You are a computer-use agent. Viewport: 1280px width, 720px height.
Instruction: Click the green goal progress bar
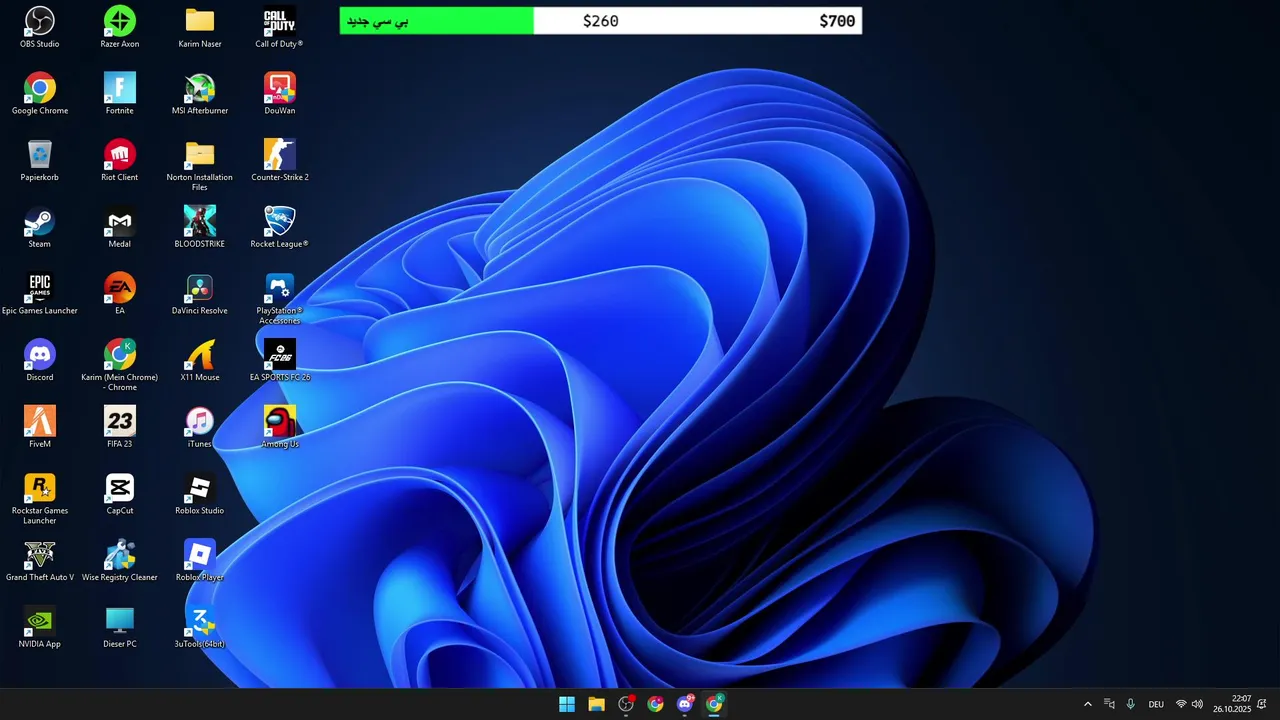[x=437, y=21]
